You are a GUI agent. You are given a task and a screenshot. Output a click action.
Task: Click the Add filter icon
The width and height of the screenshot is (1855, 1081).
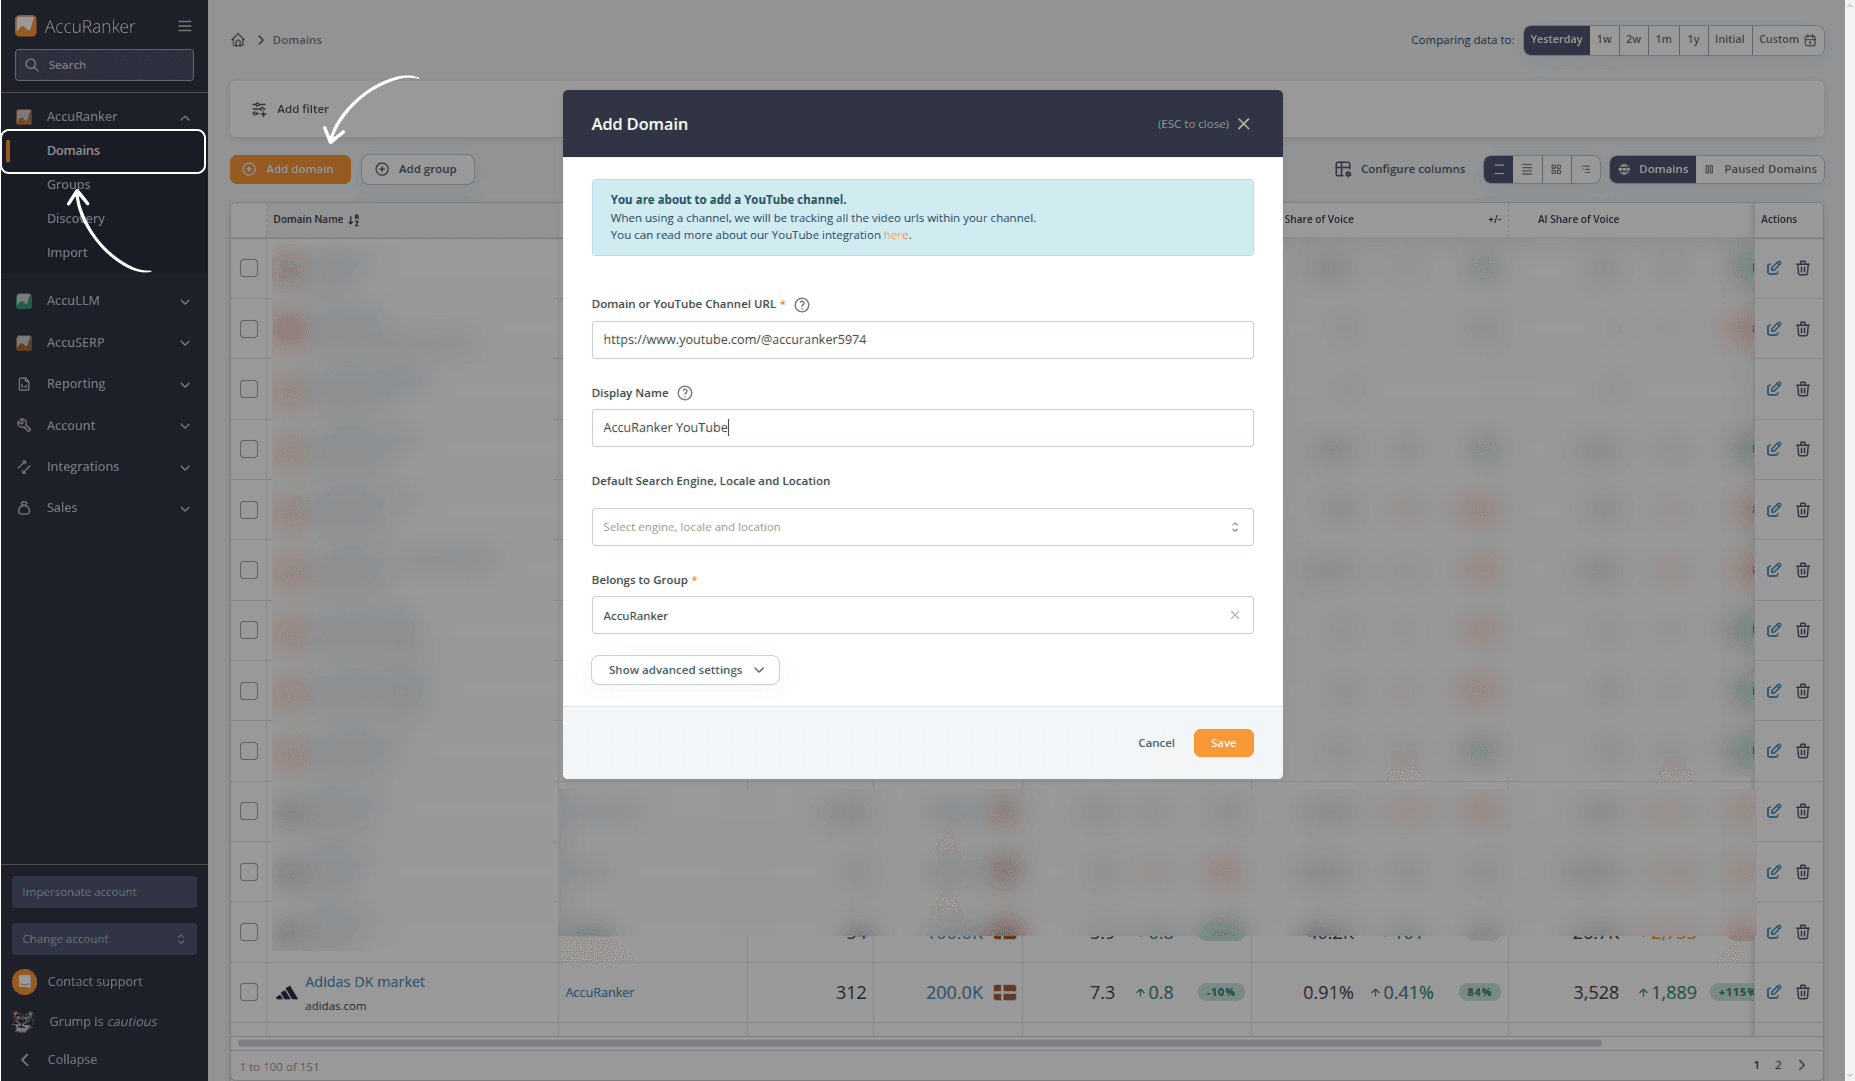259,109
